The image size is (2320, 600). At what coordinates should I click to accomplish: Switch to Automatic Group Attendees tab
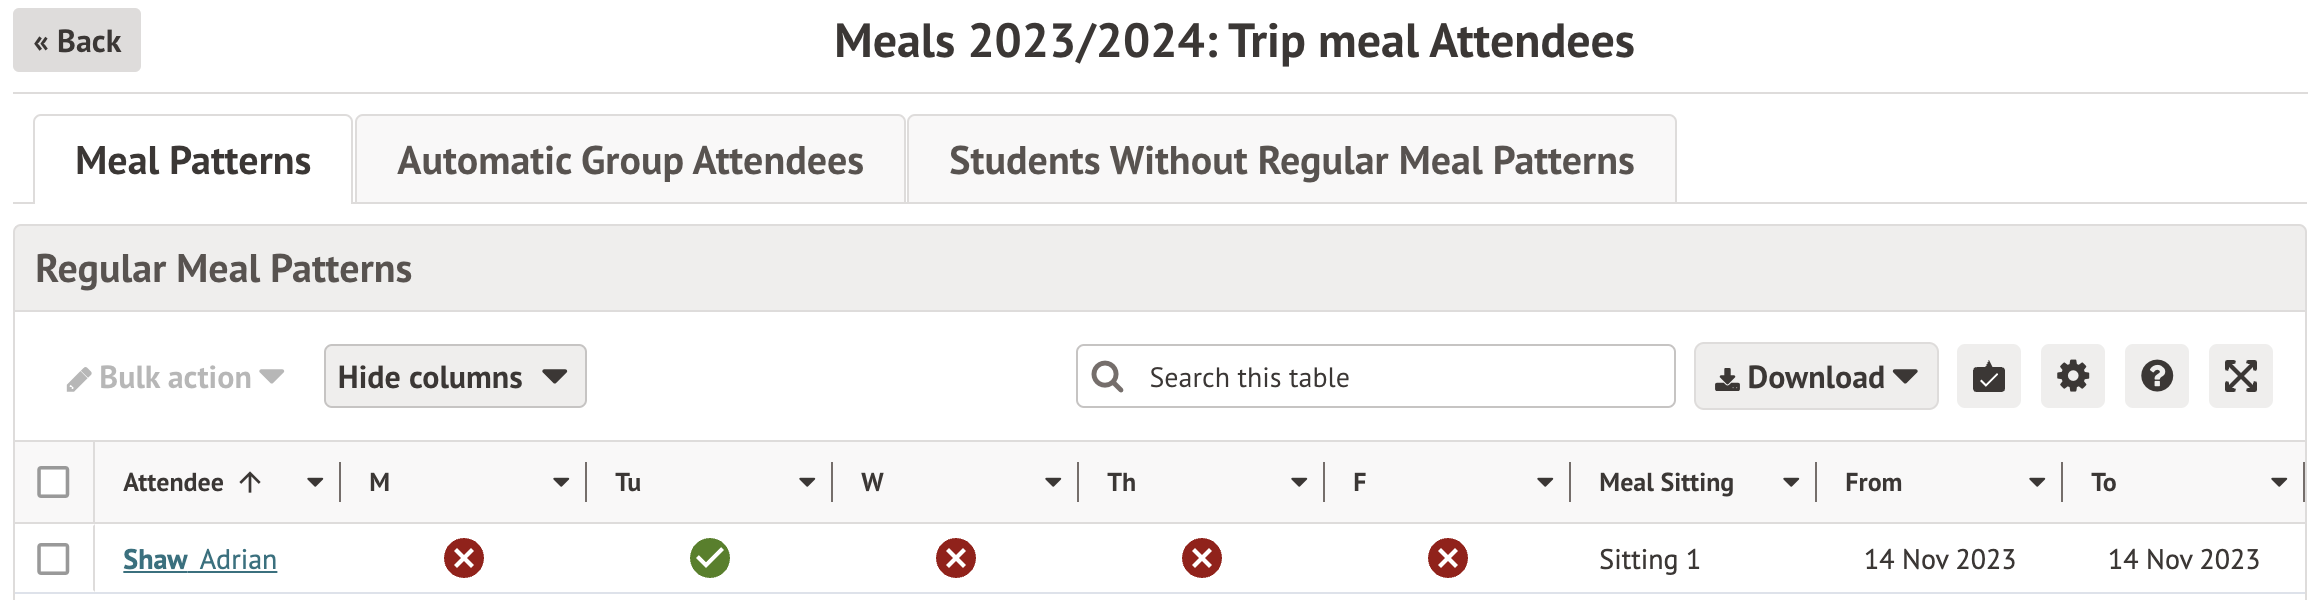click(630, 161)
